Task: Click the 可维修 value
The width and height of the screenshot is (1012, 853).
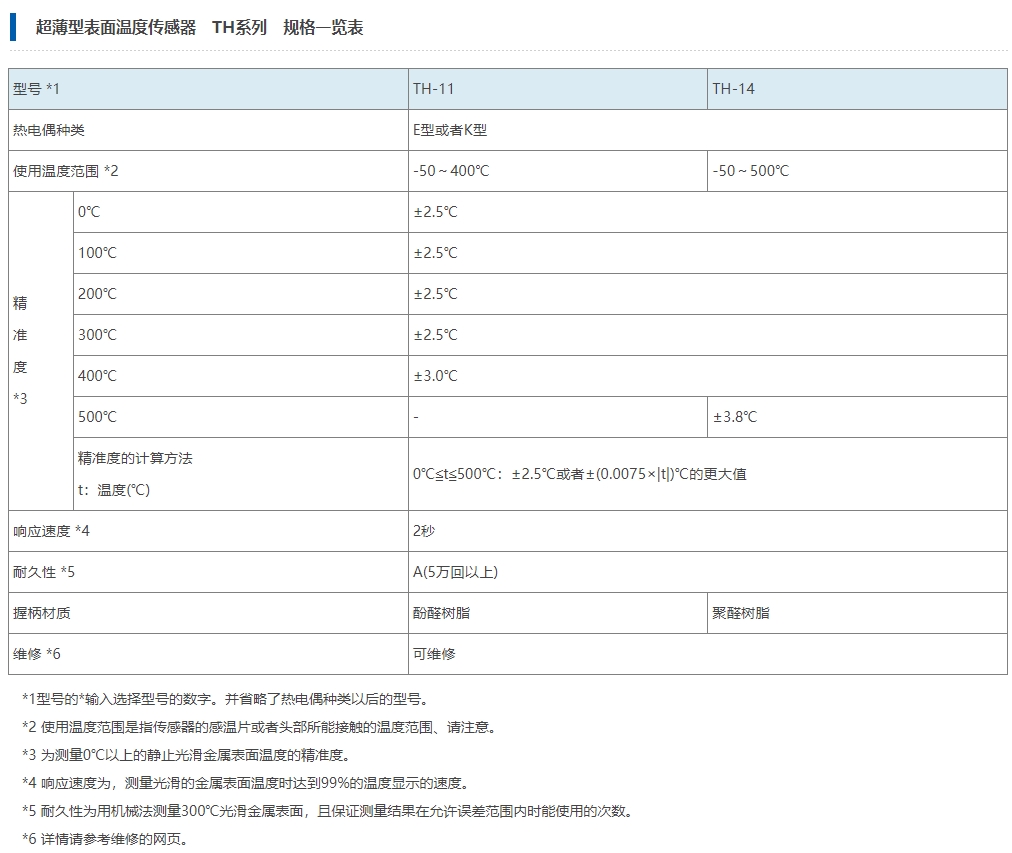Action: tap(434, 654)
